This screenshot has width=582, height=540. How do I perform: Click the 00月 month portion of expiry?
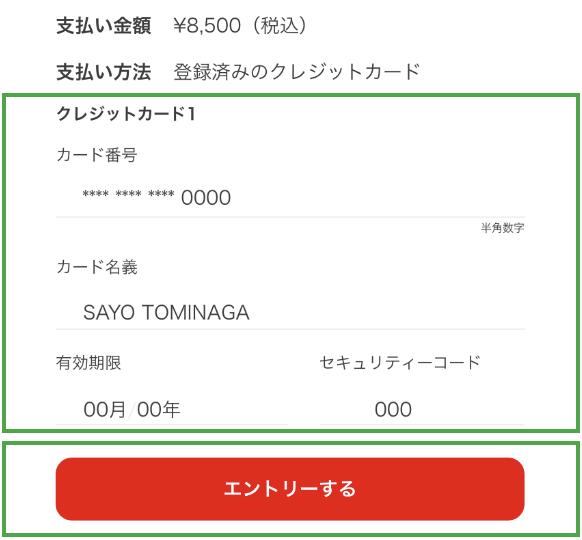(105, 410)
